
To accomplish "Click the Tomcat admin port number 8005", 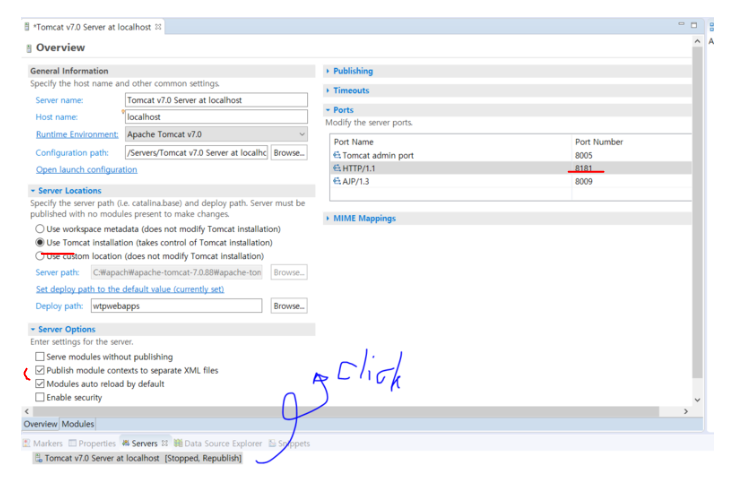I will click(x=584, y=155).
